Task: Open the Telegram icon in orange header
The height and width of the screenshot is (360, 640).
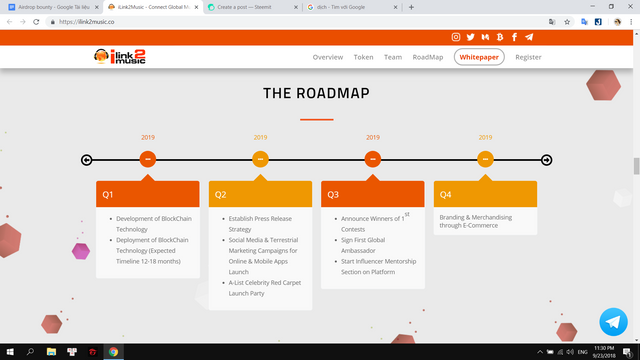Action: (x=529, y=37)
